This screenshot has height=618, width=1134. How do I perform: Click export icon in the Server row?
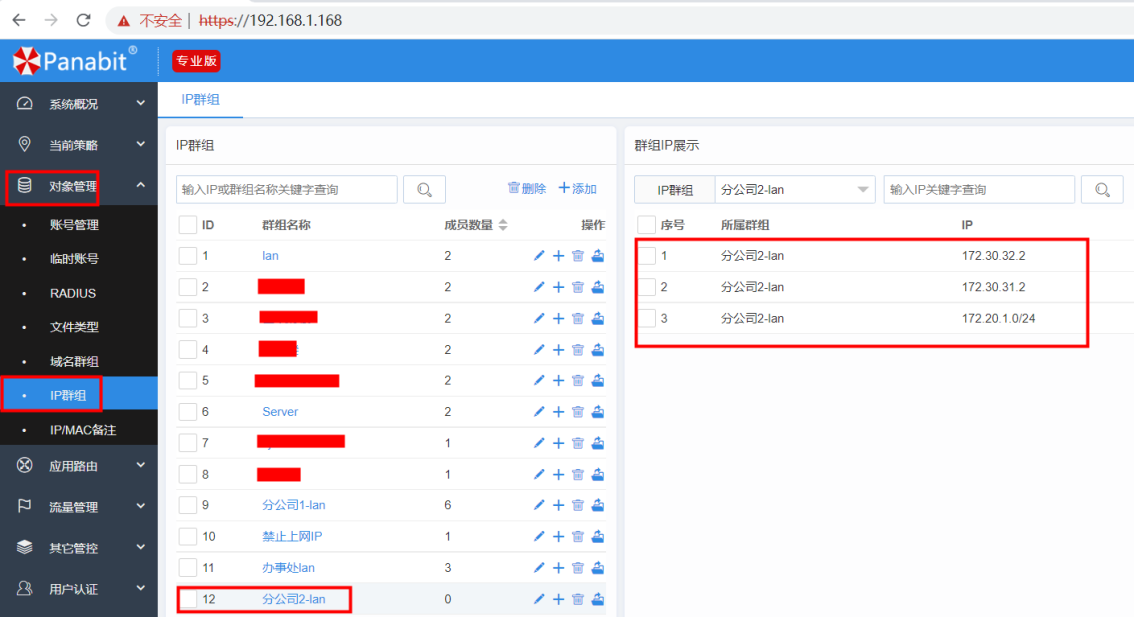coord(598,412)
